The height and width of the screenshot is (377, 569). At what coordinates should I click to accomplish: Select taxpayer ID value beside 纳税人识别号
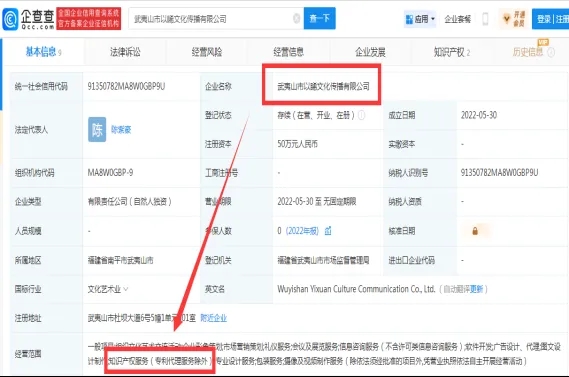coord(499,173)
